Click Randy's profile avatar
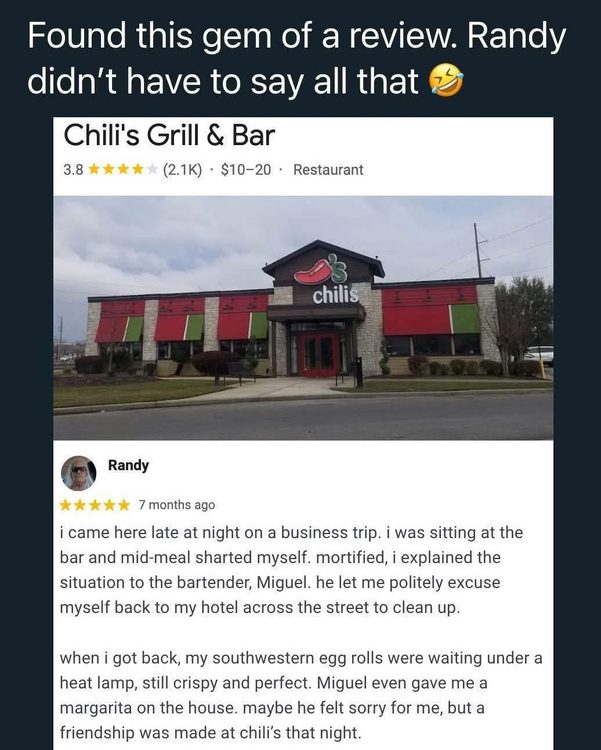Image resolution: width=601 pixels, height=750 pixels. (x=78, y=473)
